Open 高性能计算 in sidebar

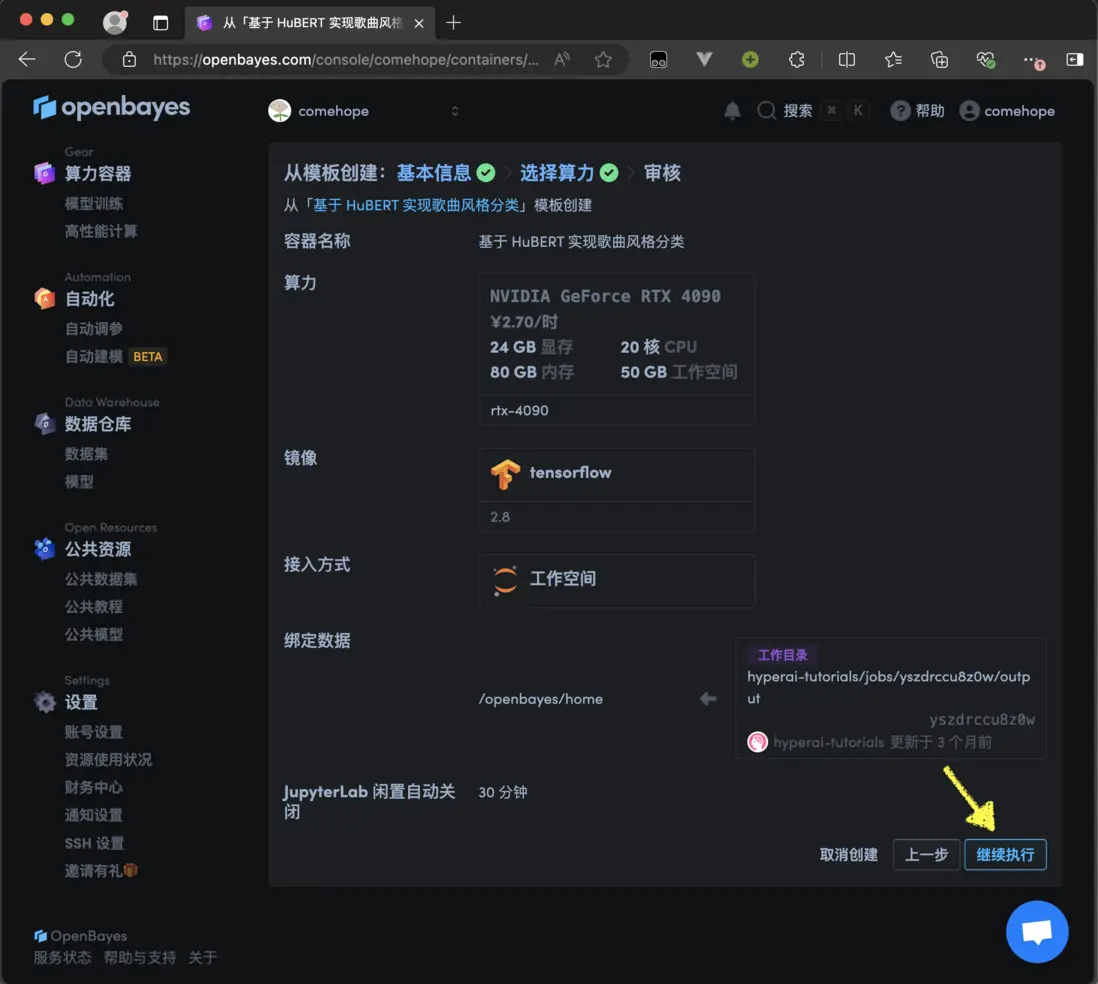click(x=101, y=231)
